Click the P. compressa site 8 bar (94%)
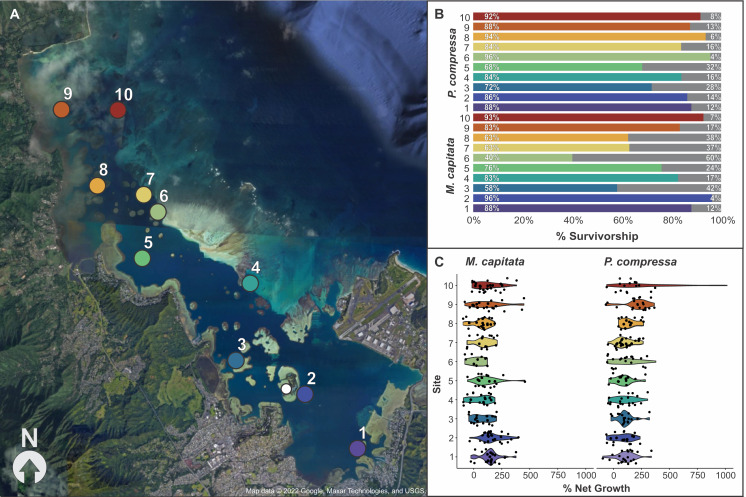 click(x=589, y=37)
